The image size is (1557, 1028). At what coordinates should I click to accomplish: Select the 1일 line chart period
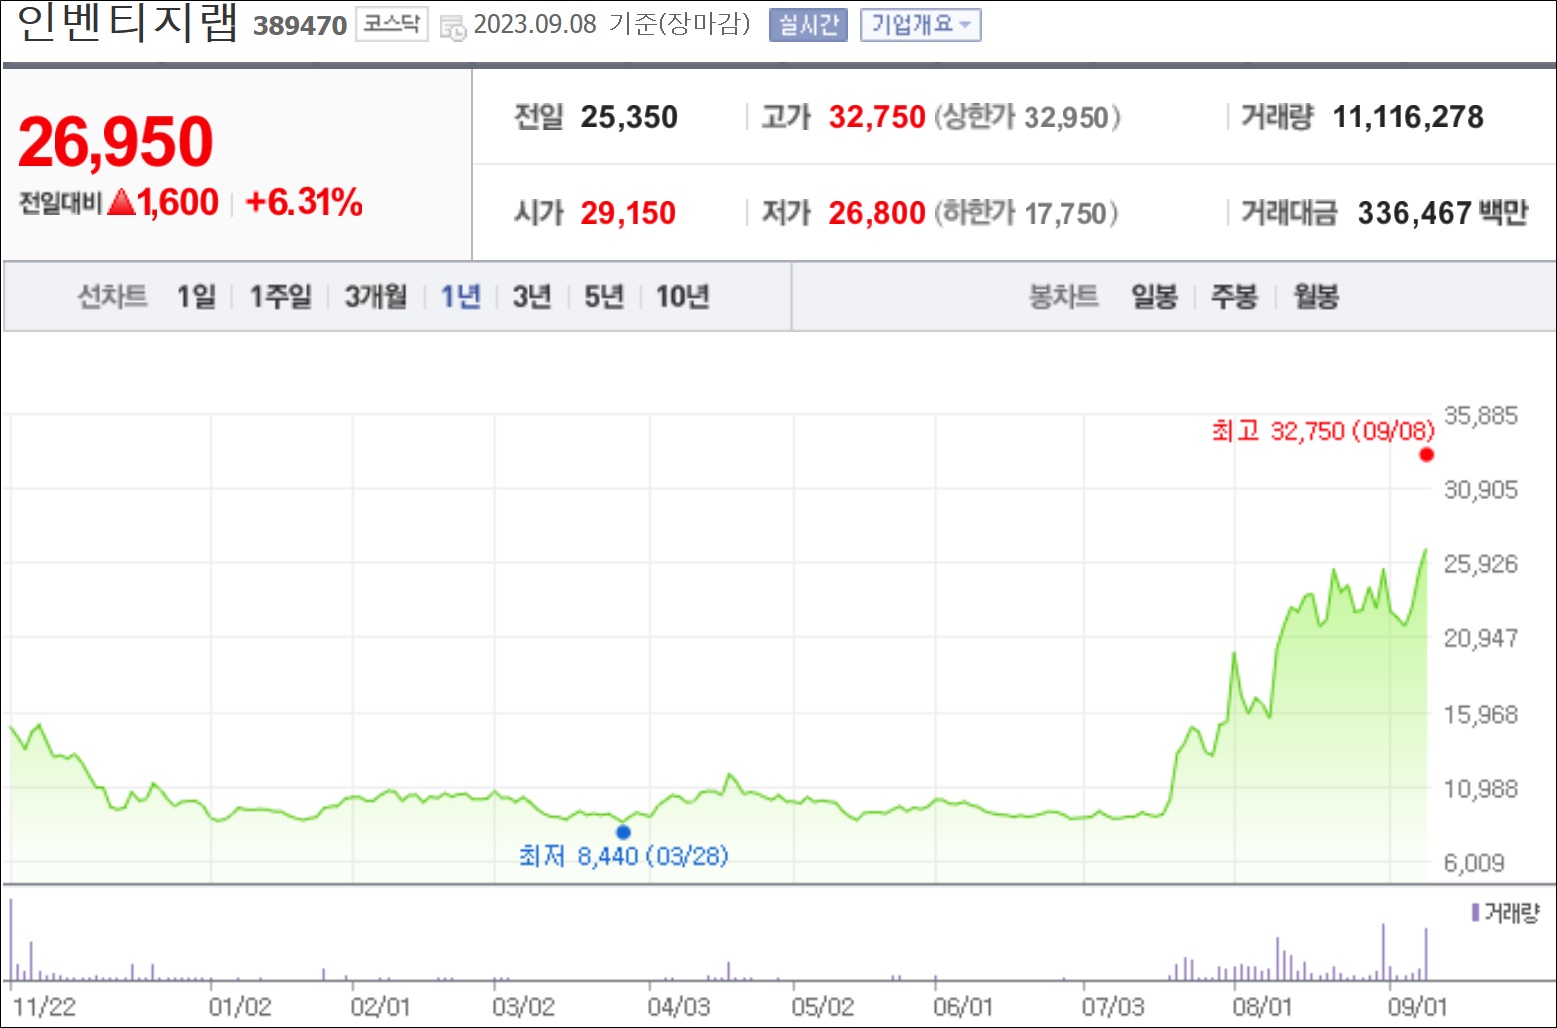point(196,296)
